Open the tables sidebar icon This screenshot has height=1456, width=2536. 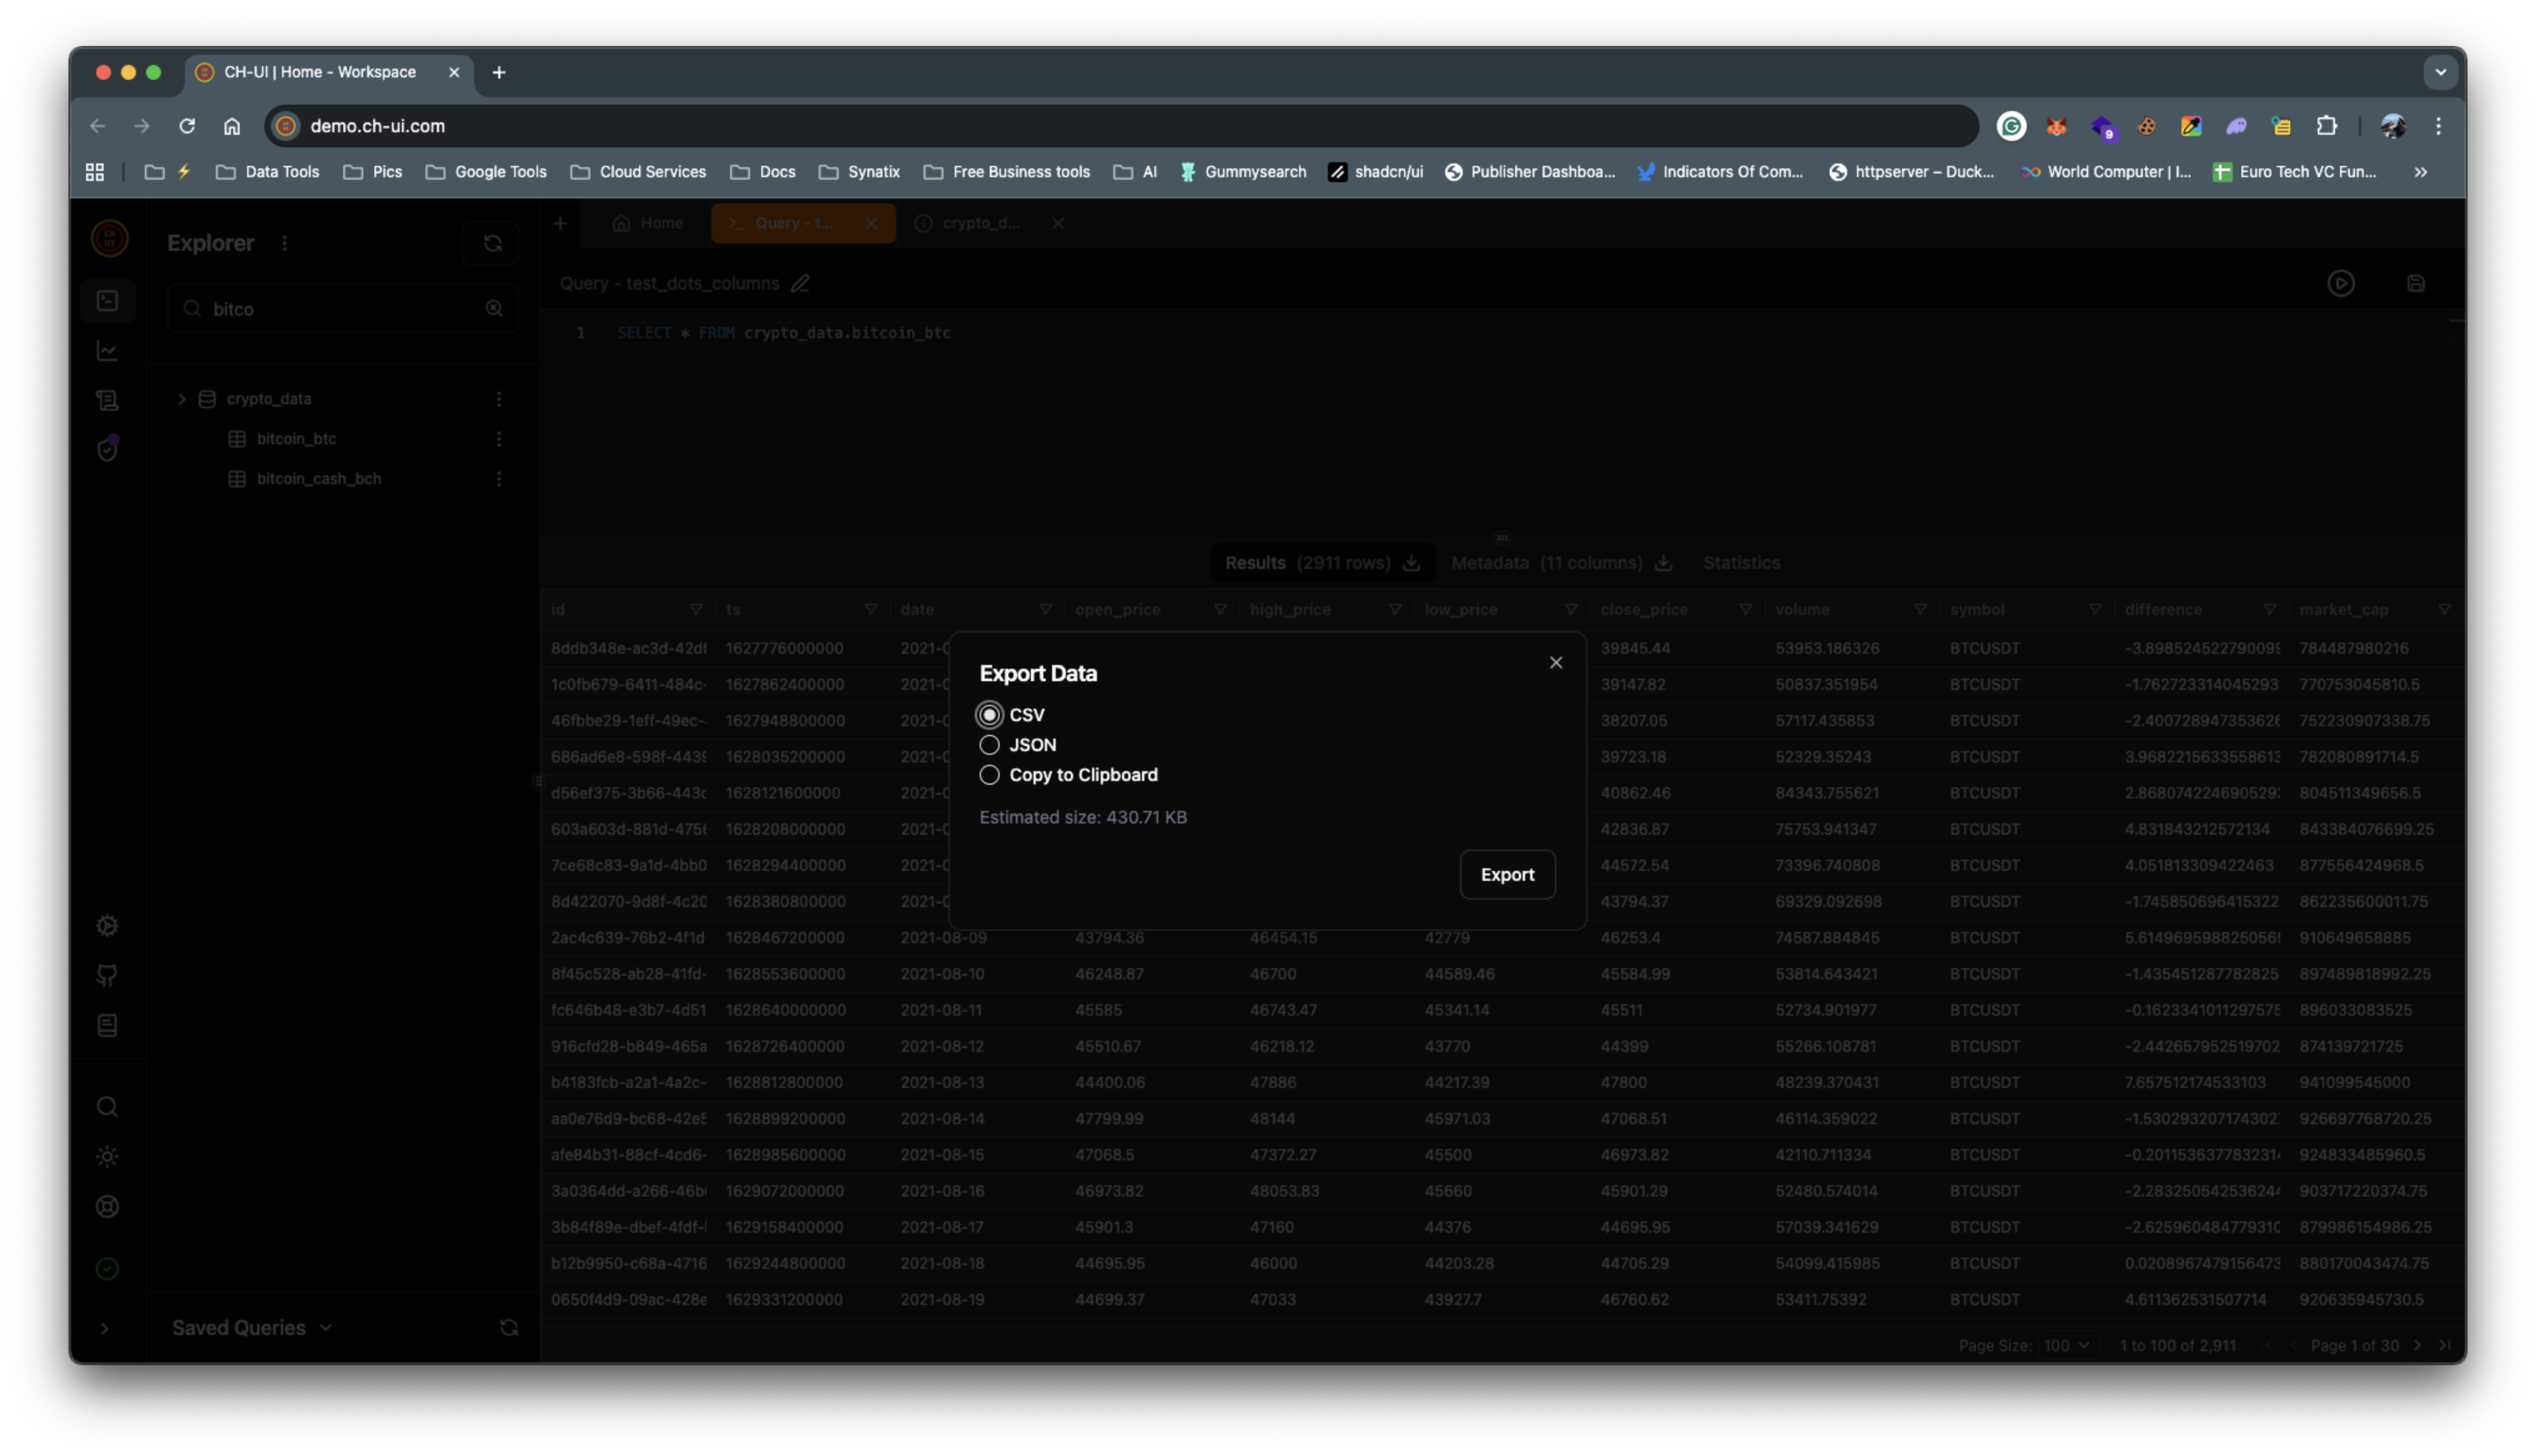pos(108,401)
